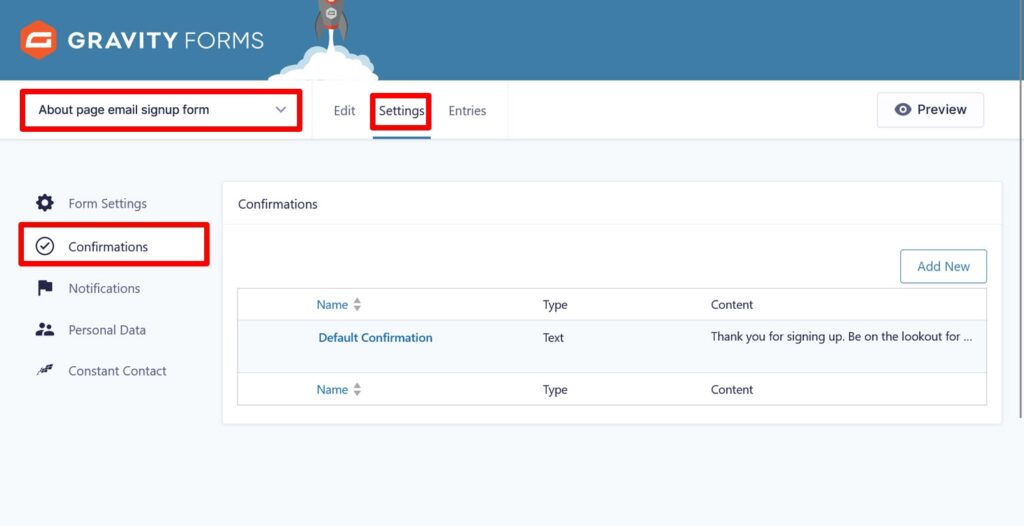1024x526 pixels.
Task: Sort by Name using the top header arrows
Action: point(357,305)
